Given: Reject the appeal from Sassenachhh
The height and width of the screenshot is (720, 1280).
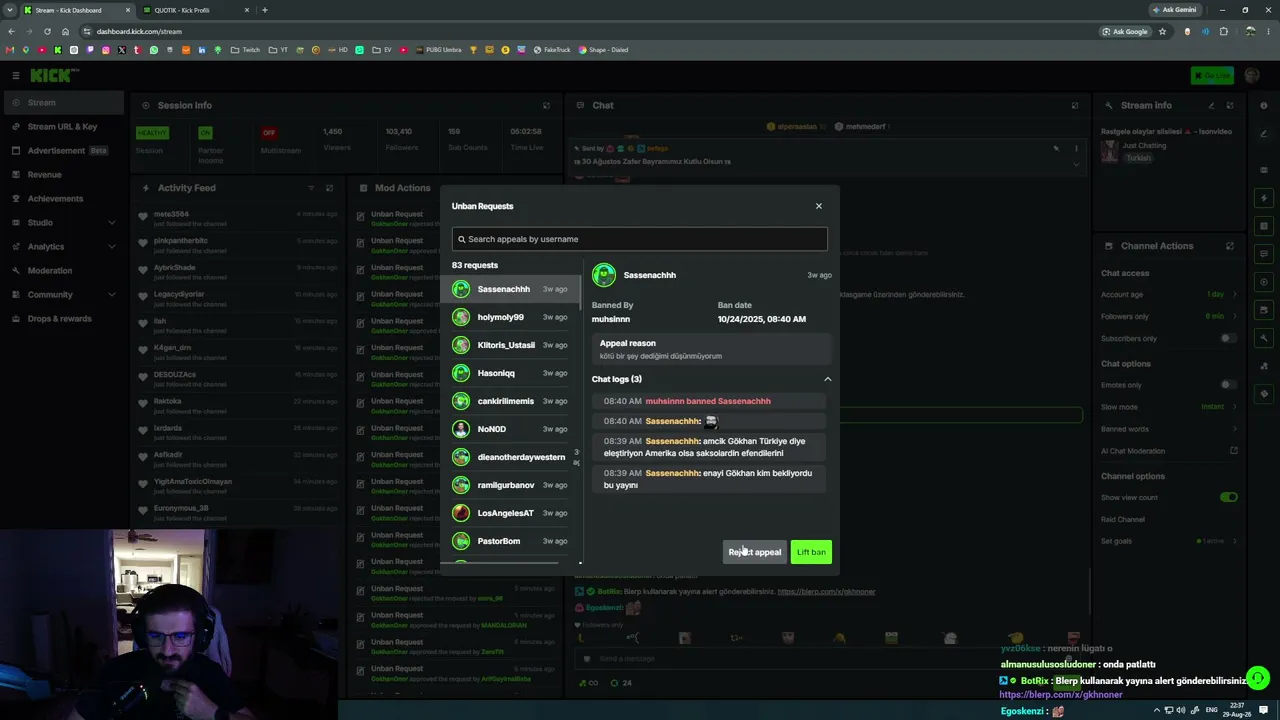Looking at the screenshot, I should [x=755, y=552].
